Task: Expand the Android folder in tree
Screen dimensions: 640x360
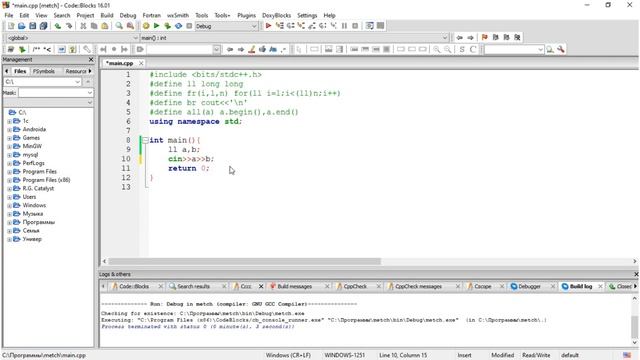Action: tap(9, 129)
